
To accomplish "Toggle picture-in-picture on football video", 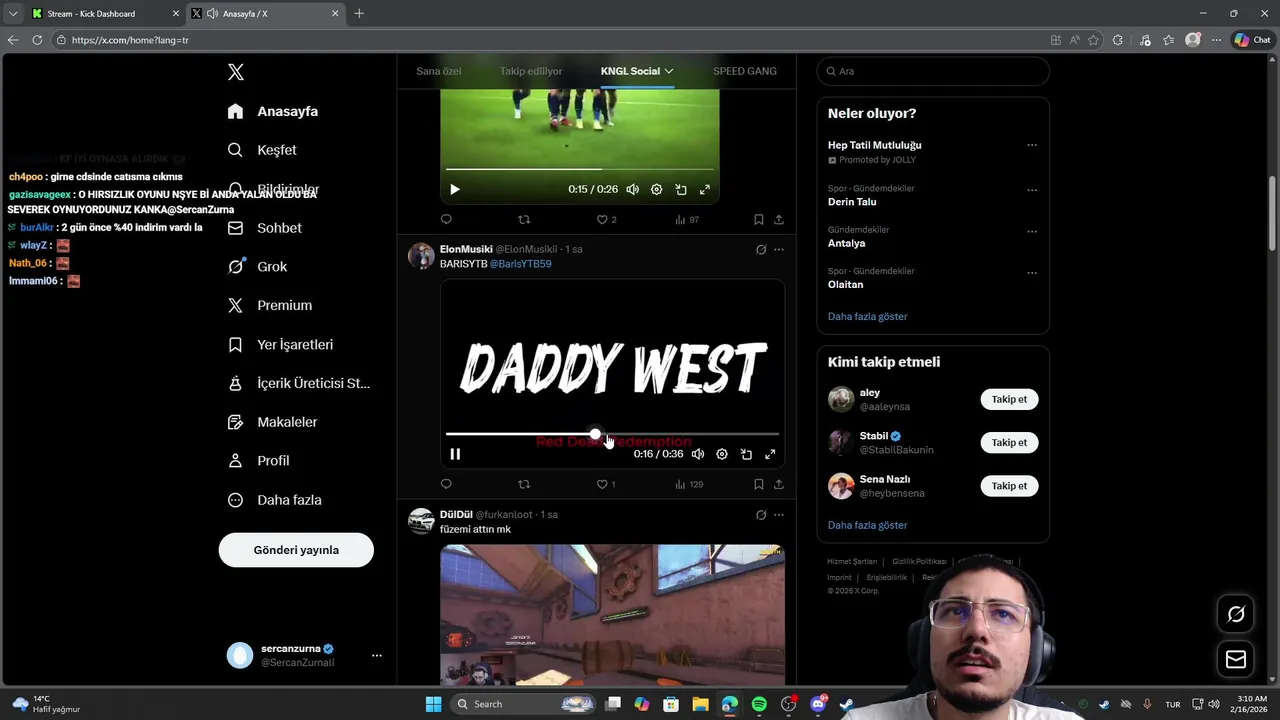I will pos(681,189).
